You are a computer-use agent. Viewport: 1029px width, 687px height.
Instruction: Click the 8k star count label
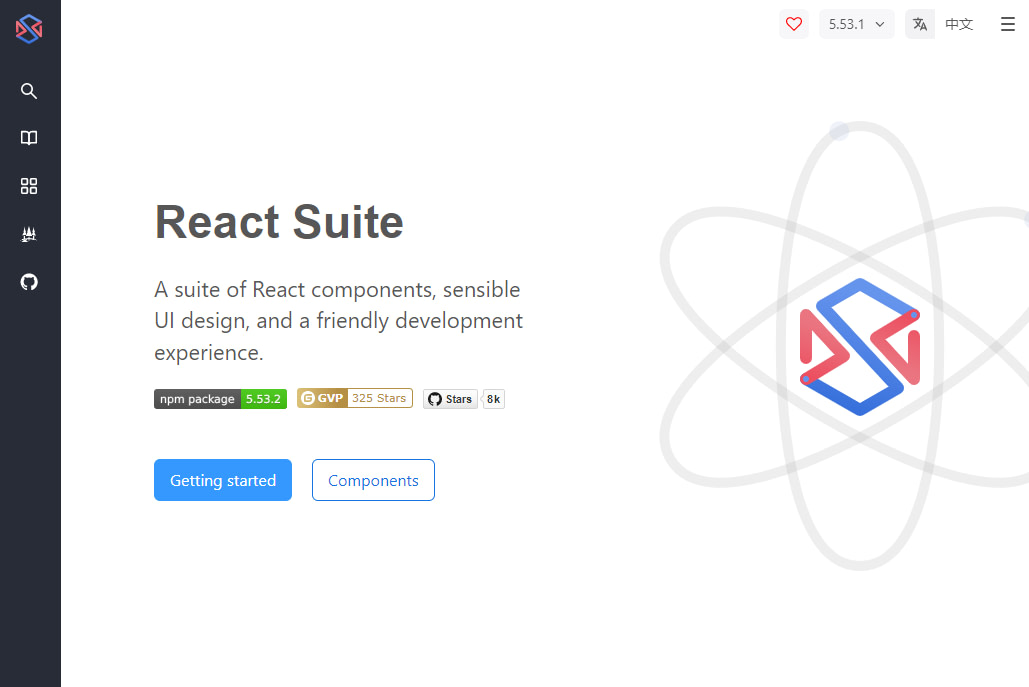click(492, 398)
